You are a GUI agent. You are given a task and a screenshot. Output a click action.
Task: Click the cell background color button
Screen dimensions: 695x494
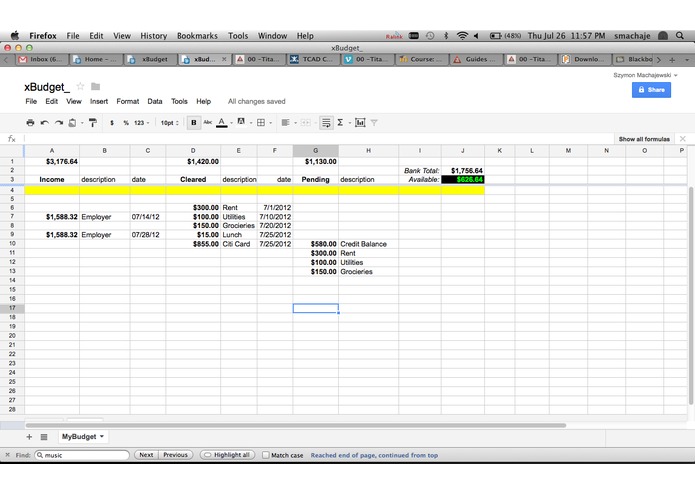241,122
